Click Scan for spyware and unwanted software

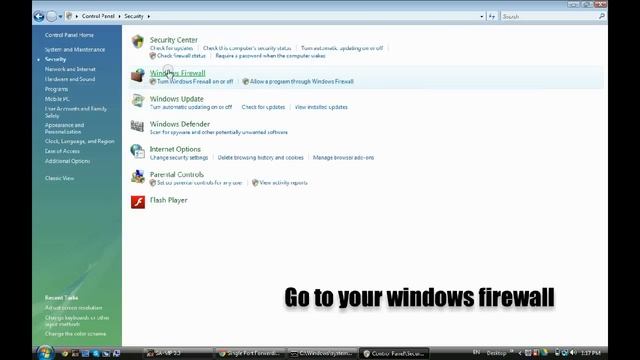218,132
